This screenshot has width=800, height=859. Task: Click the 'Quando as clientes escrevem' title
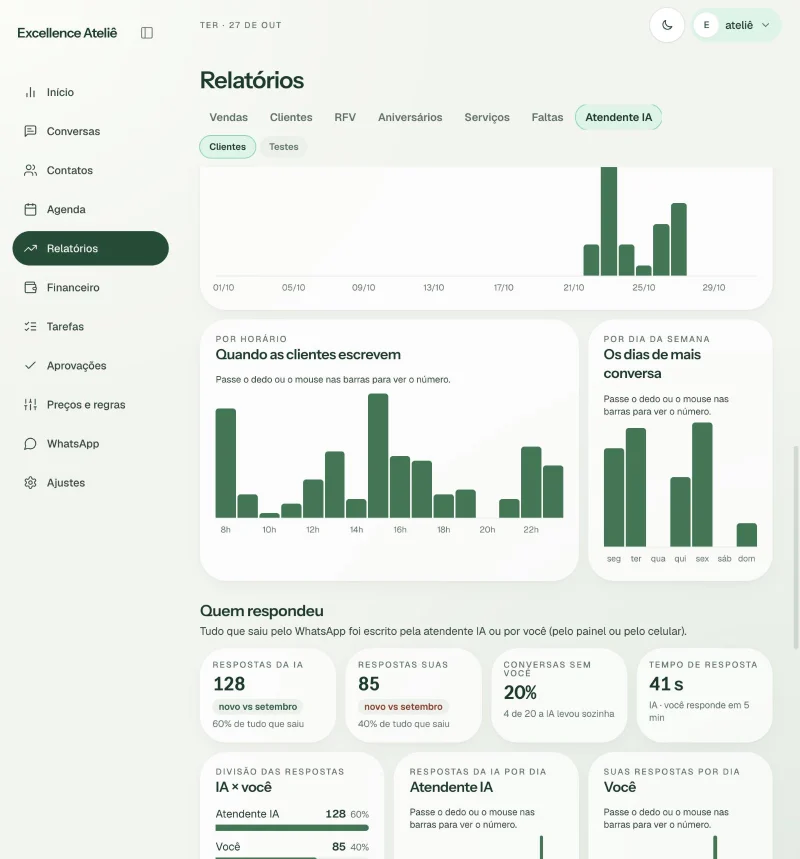308,354
